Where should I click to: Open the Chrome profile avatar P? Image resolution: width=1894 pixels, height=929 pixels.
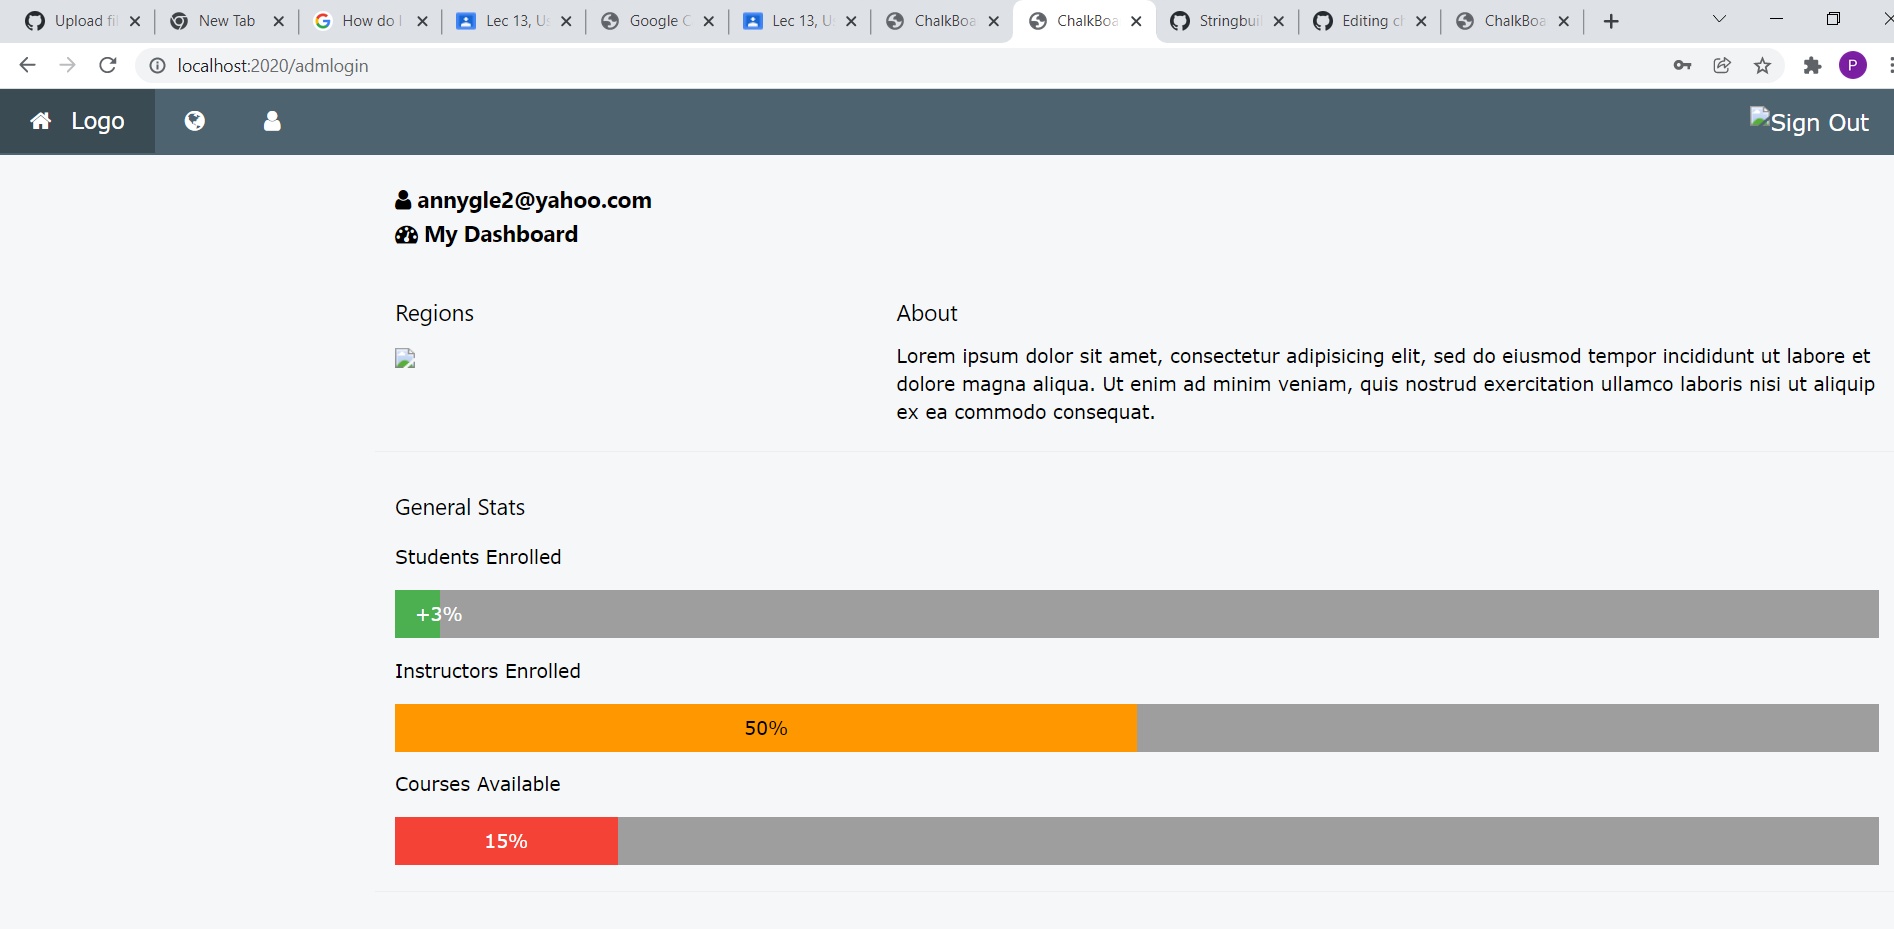click(x=1852, y=65)
